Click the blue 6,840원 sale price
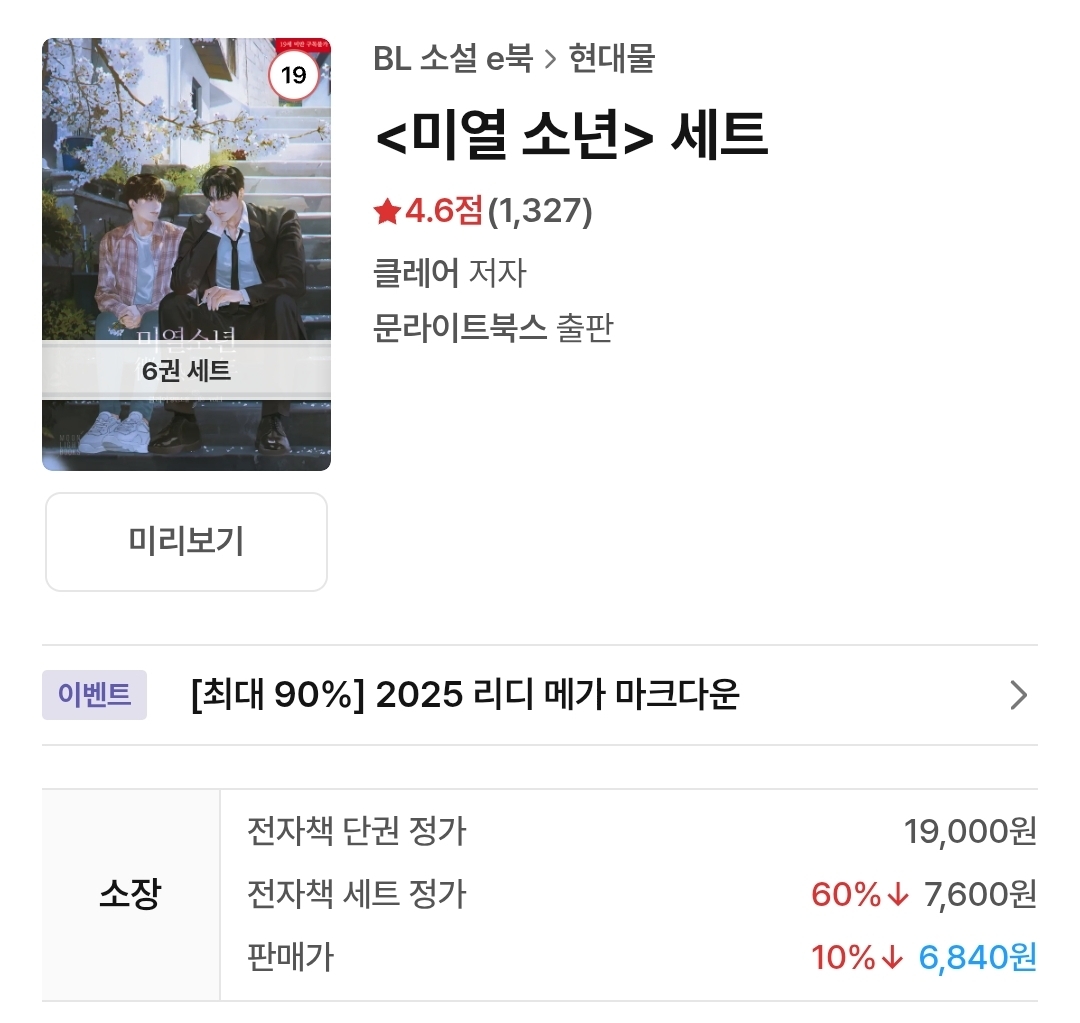 point(977,958)
